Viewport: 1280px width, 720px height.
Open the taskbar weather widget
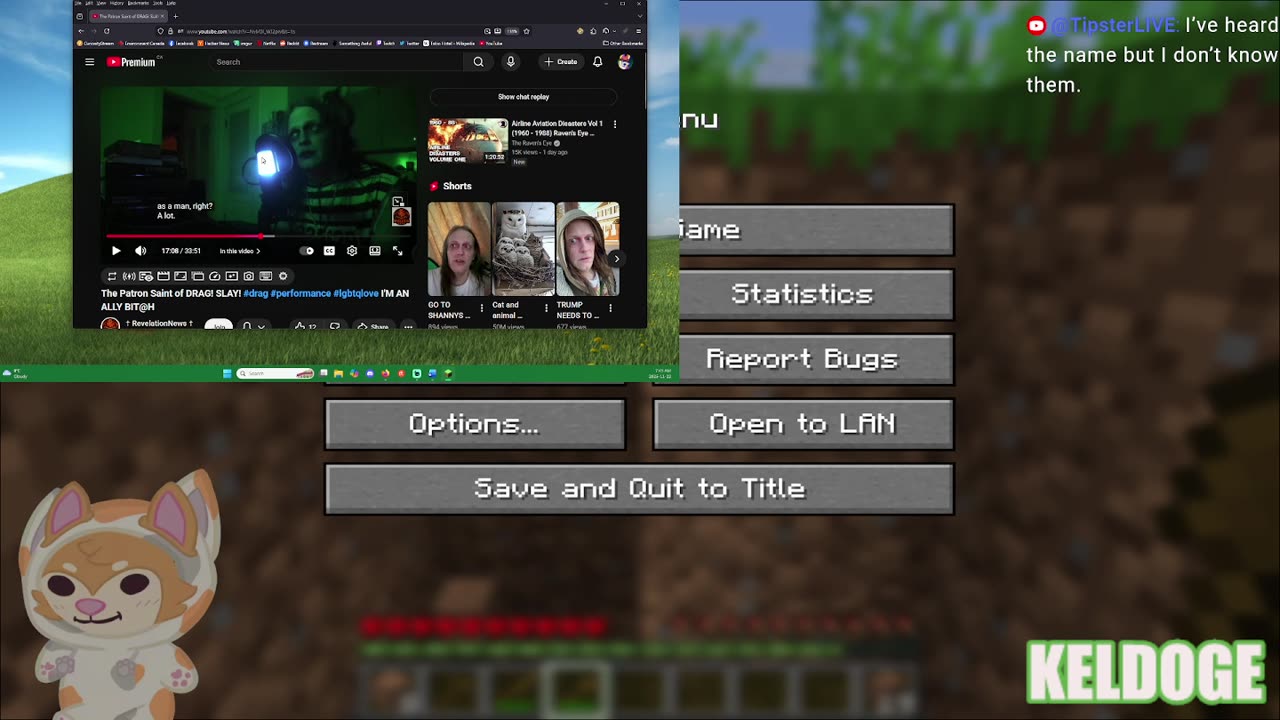[x=15, y=373]
